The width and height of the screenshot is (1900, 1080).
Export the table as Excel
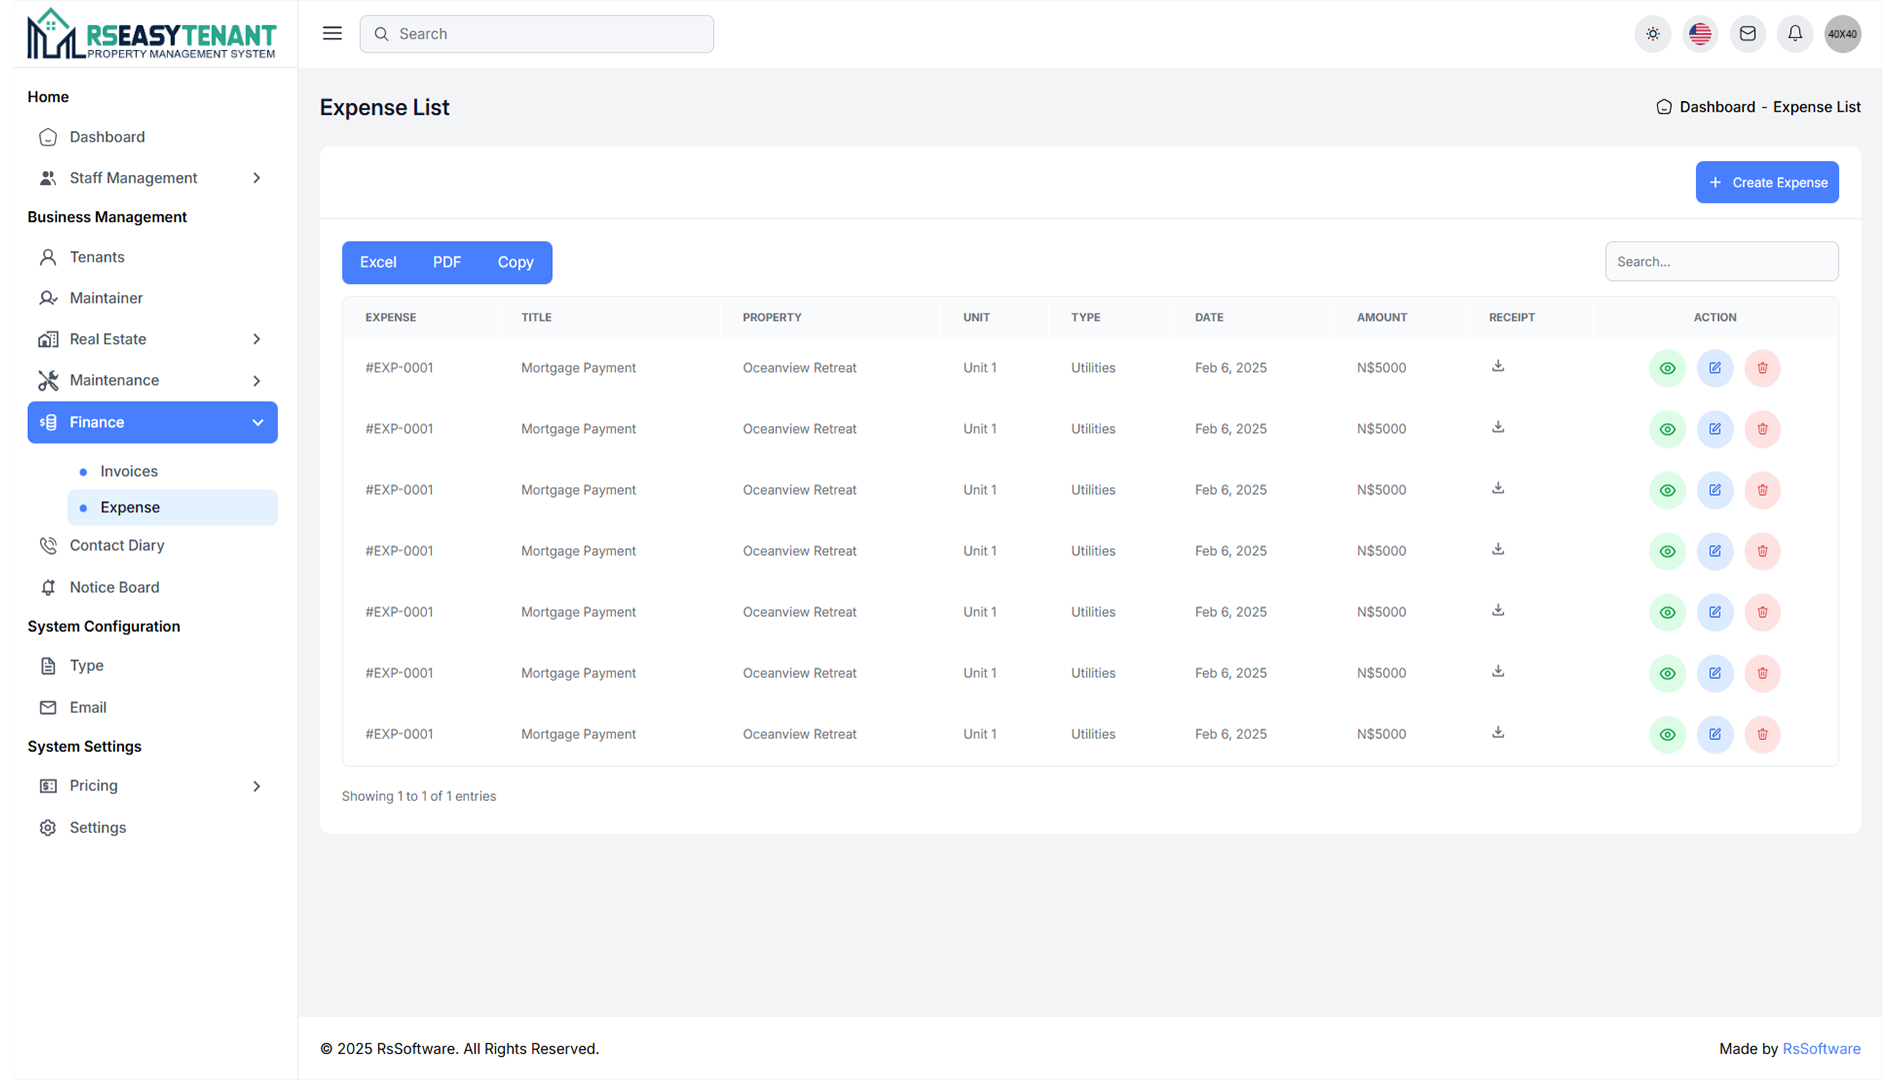pos(378,262)
